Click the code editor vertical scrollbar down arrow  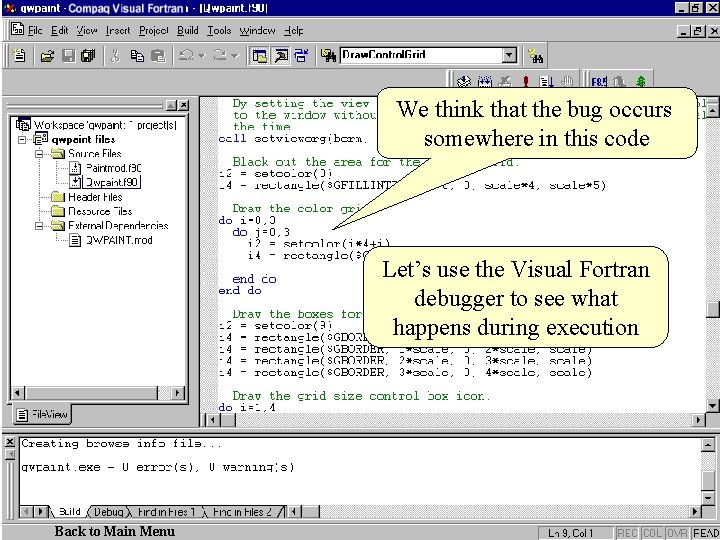pyautogui.click(x=712, y=405)
